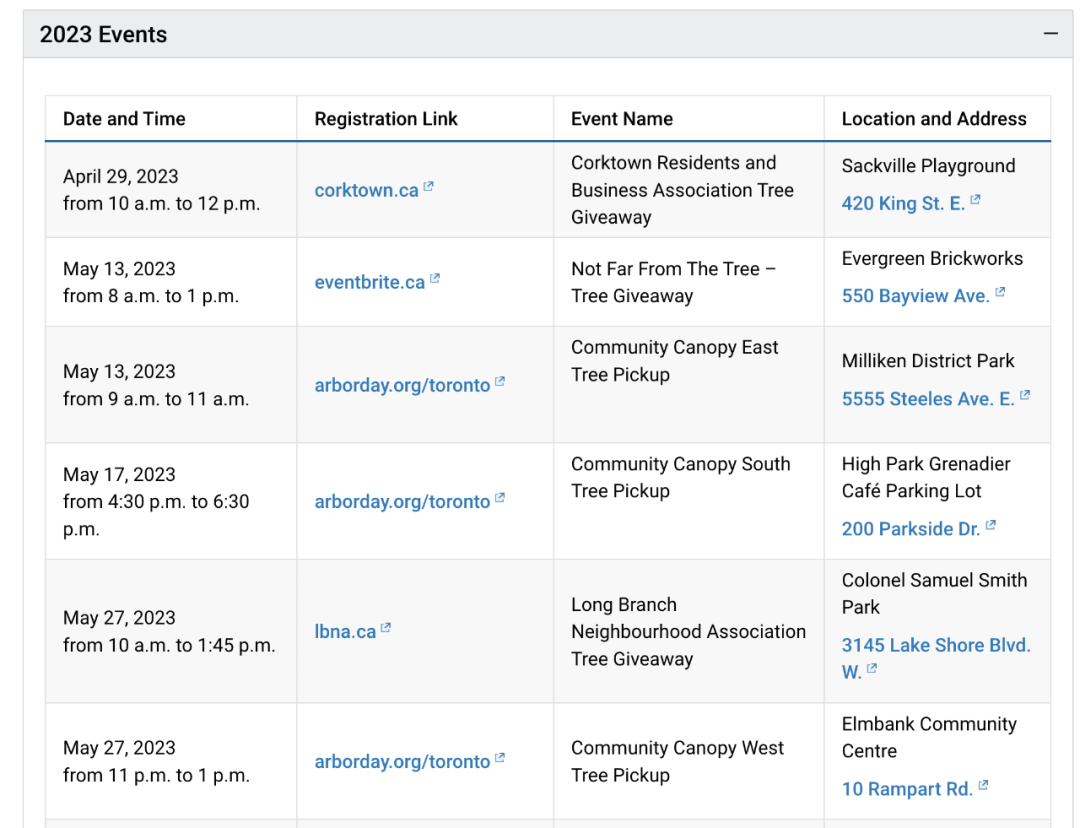Open the 550 Bayview Ave. address link

pyautogui.click(x=915, y=296)
